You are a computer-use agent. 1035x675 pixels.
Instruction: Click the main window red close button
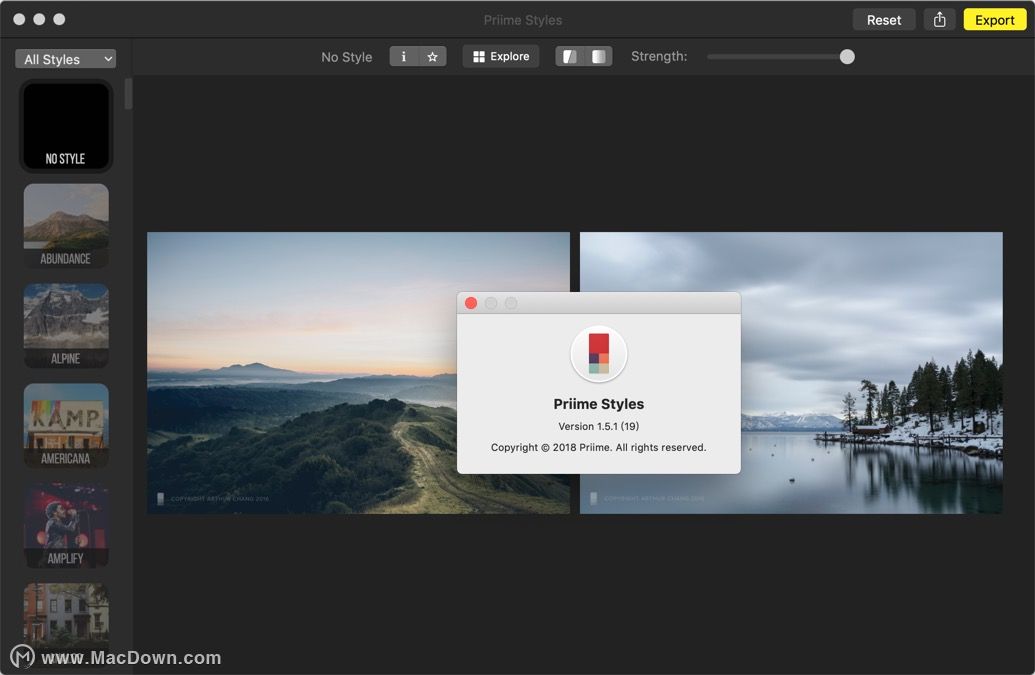pos(19,19)
